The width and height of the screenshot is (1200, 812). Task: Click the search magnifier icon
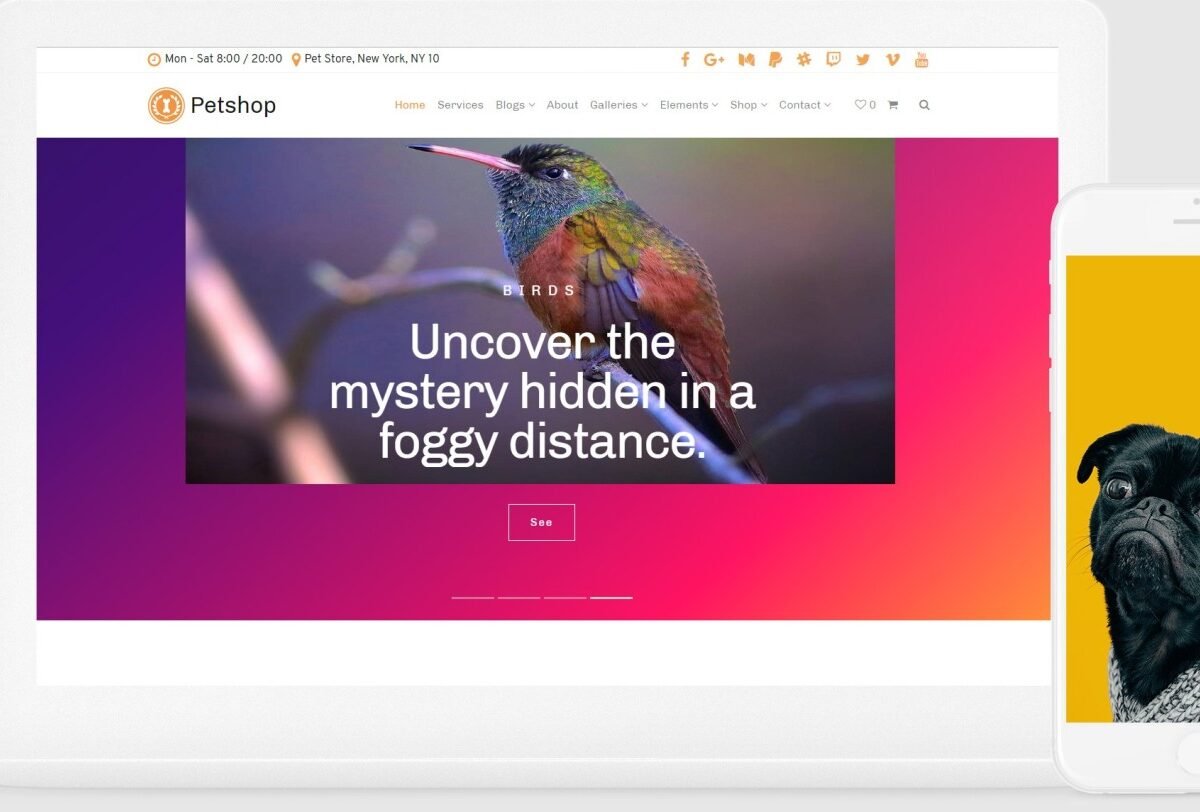924,105
